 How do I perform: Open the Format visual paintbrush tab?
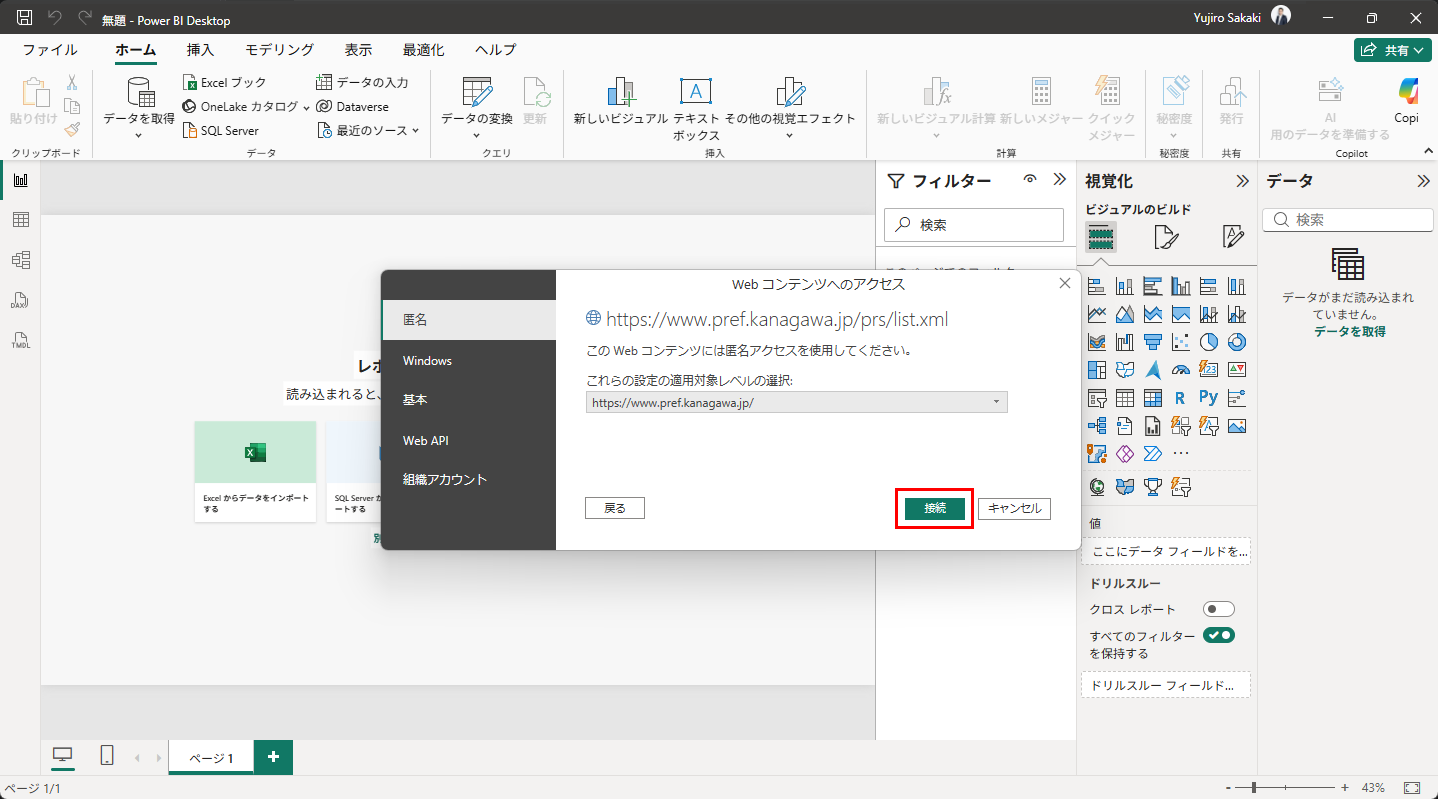[1166, 237]
